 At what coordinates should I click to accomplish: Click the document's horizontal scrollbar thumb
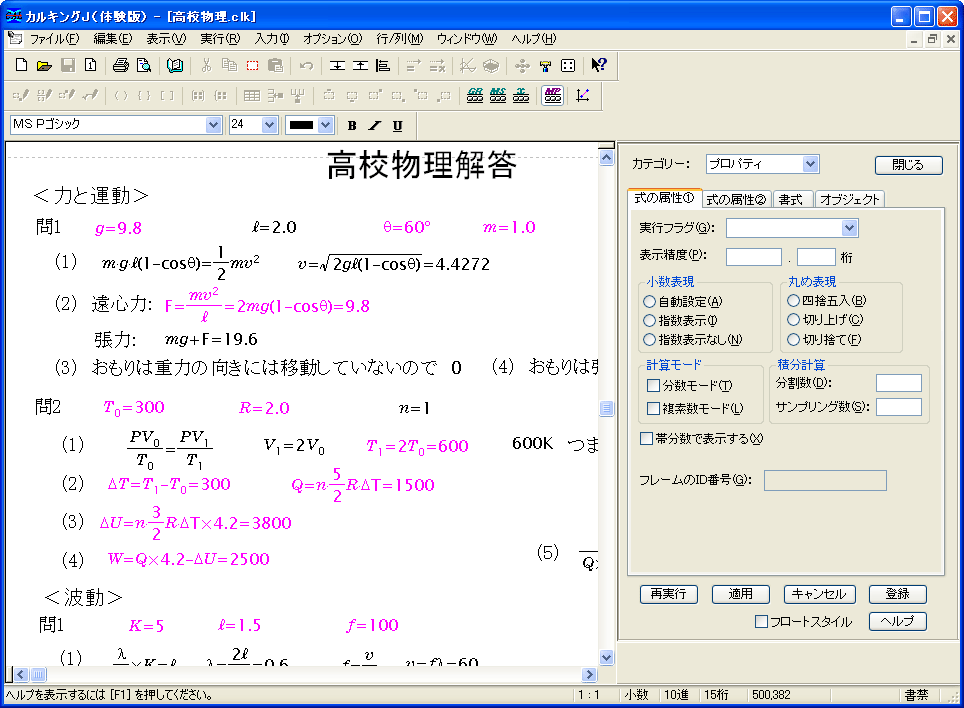38,674
